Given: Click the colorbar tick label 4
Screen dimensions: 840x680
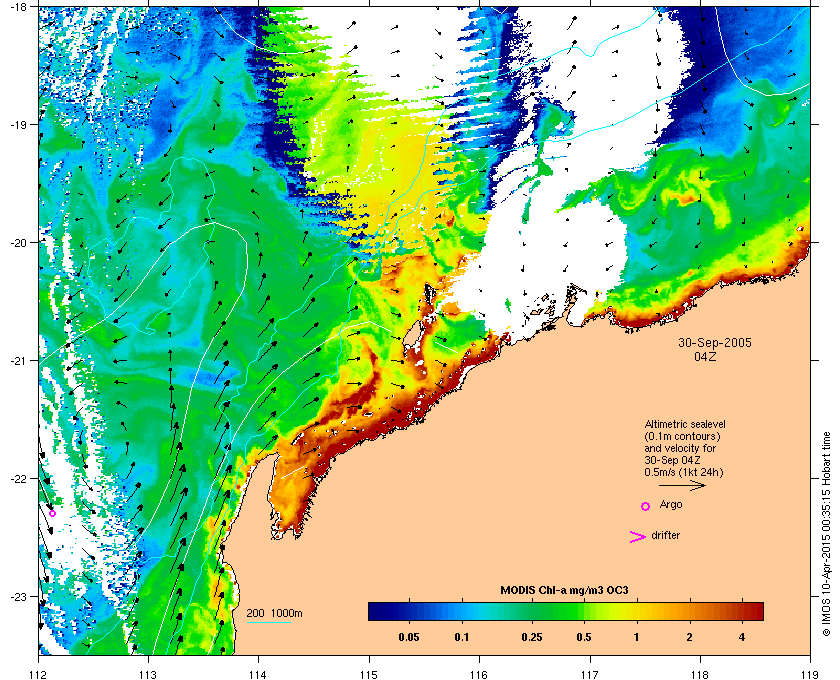Looking at the screenshot, I should pos(742,638).
